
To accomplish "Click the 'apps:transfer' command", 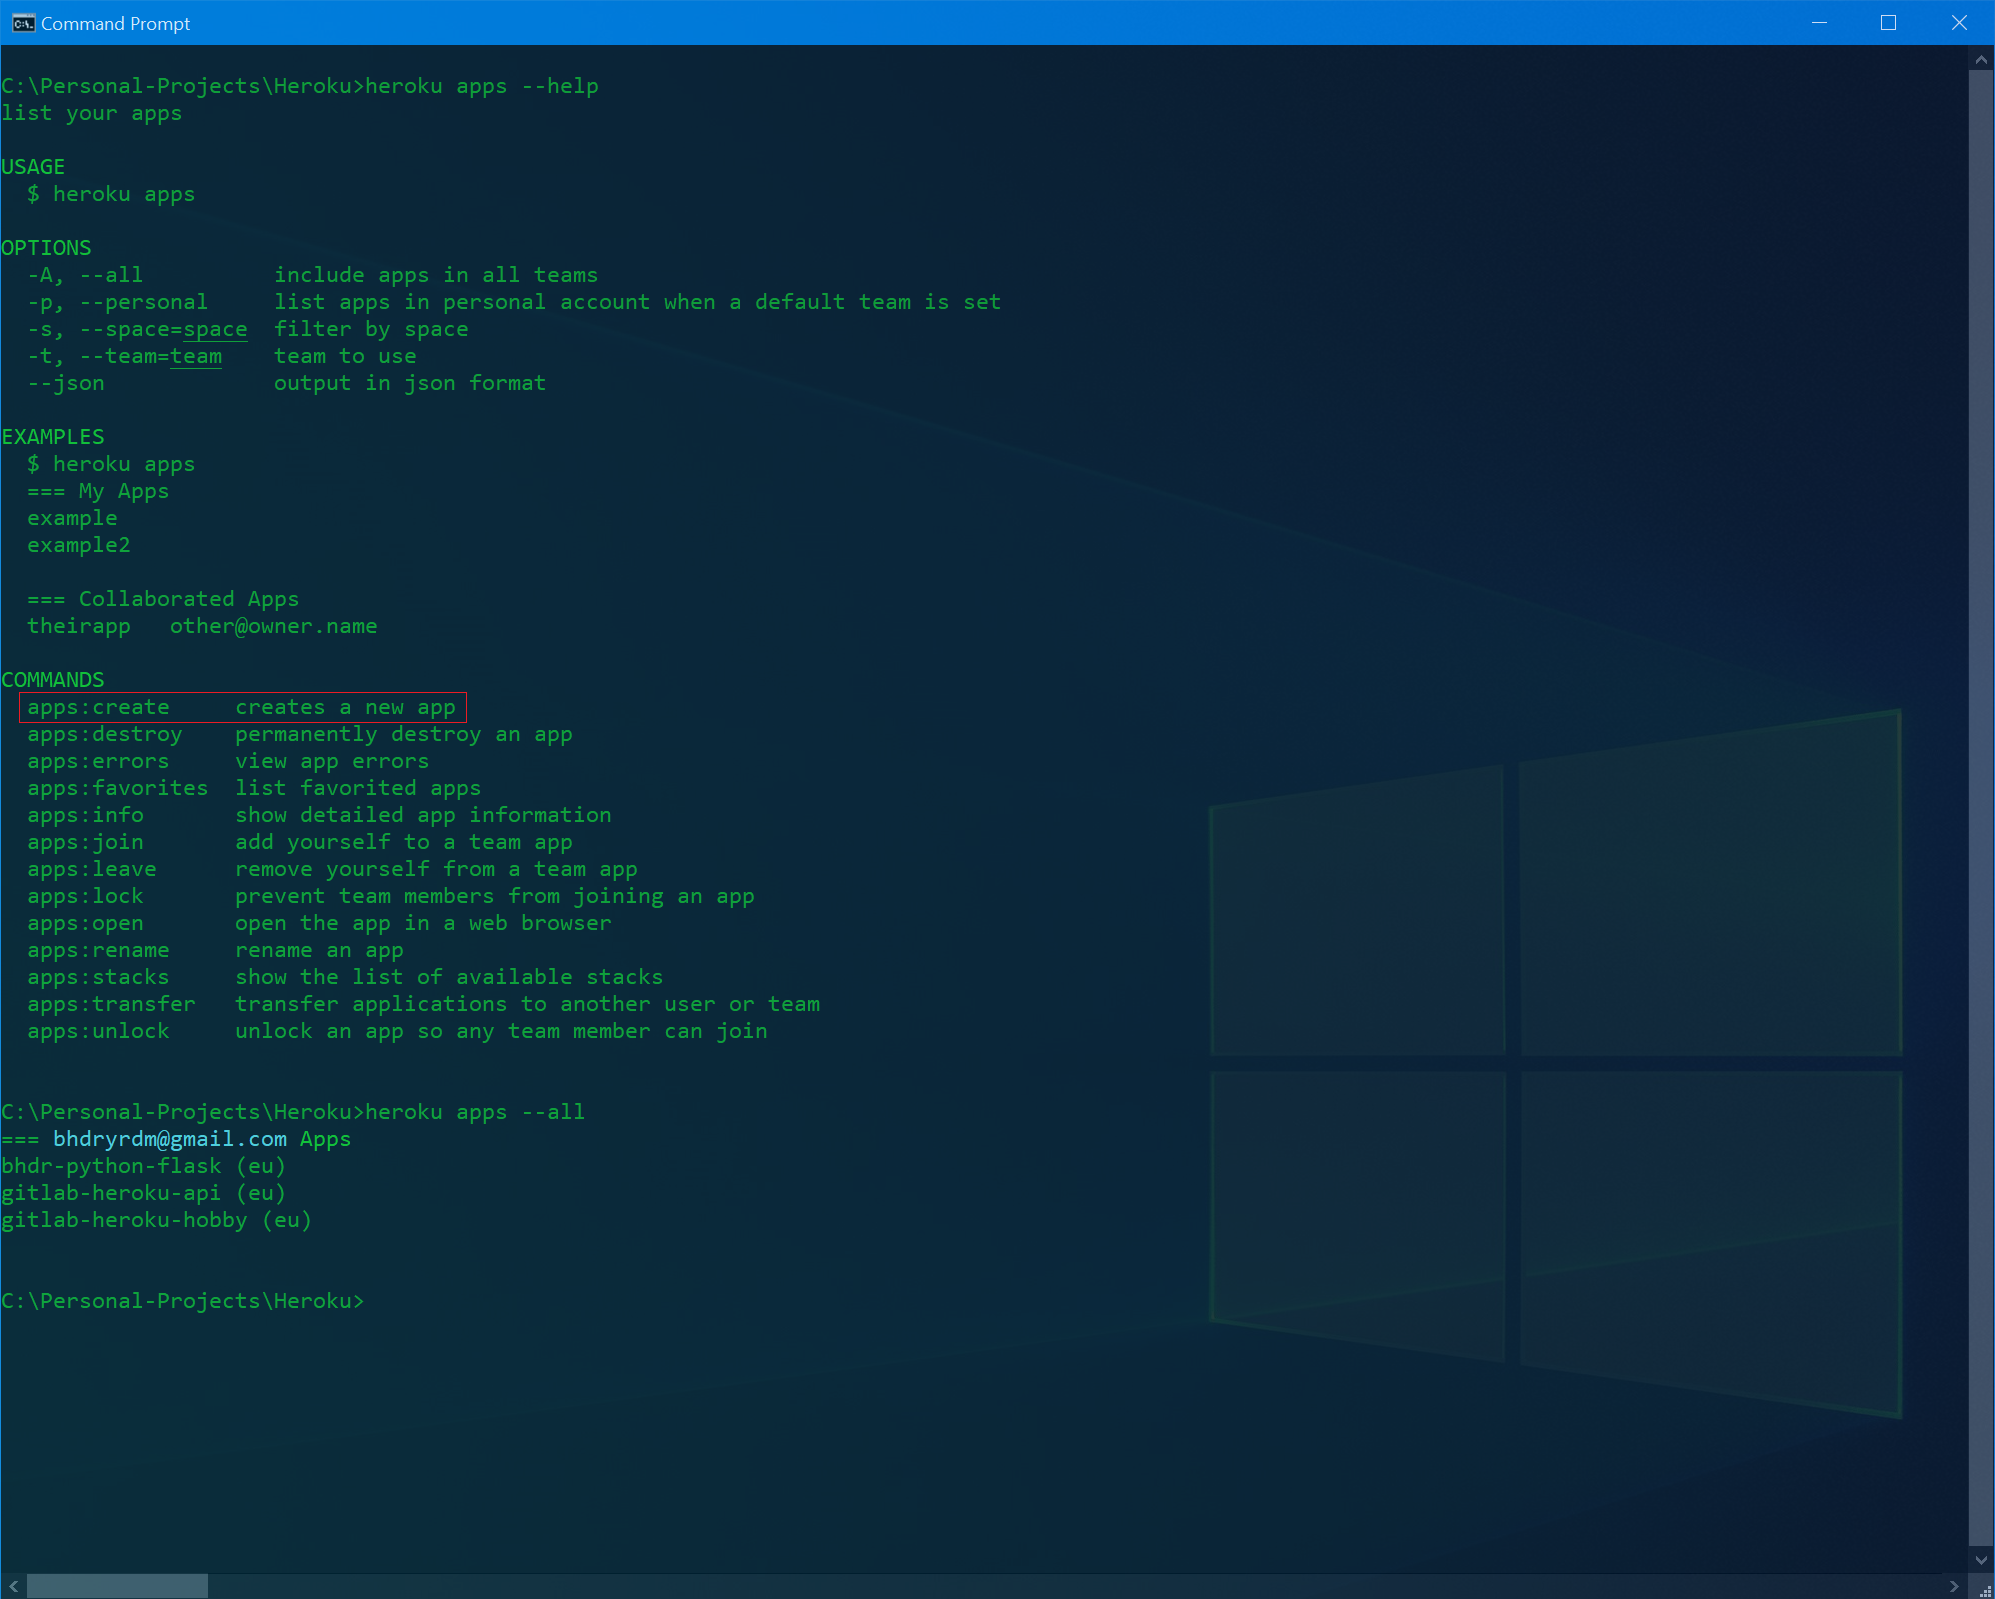I will (111, 1004).
